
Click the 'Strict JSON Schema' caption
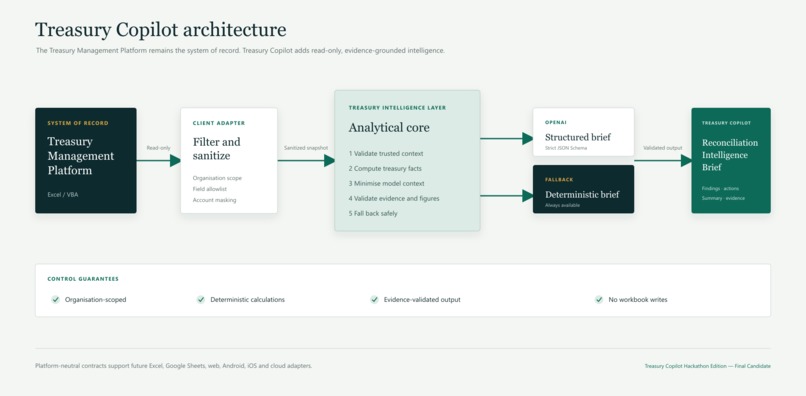coord(566,149)
